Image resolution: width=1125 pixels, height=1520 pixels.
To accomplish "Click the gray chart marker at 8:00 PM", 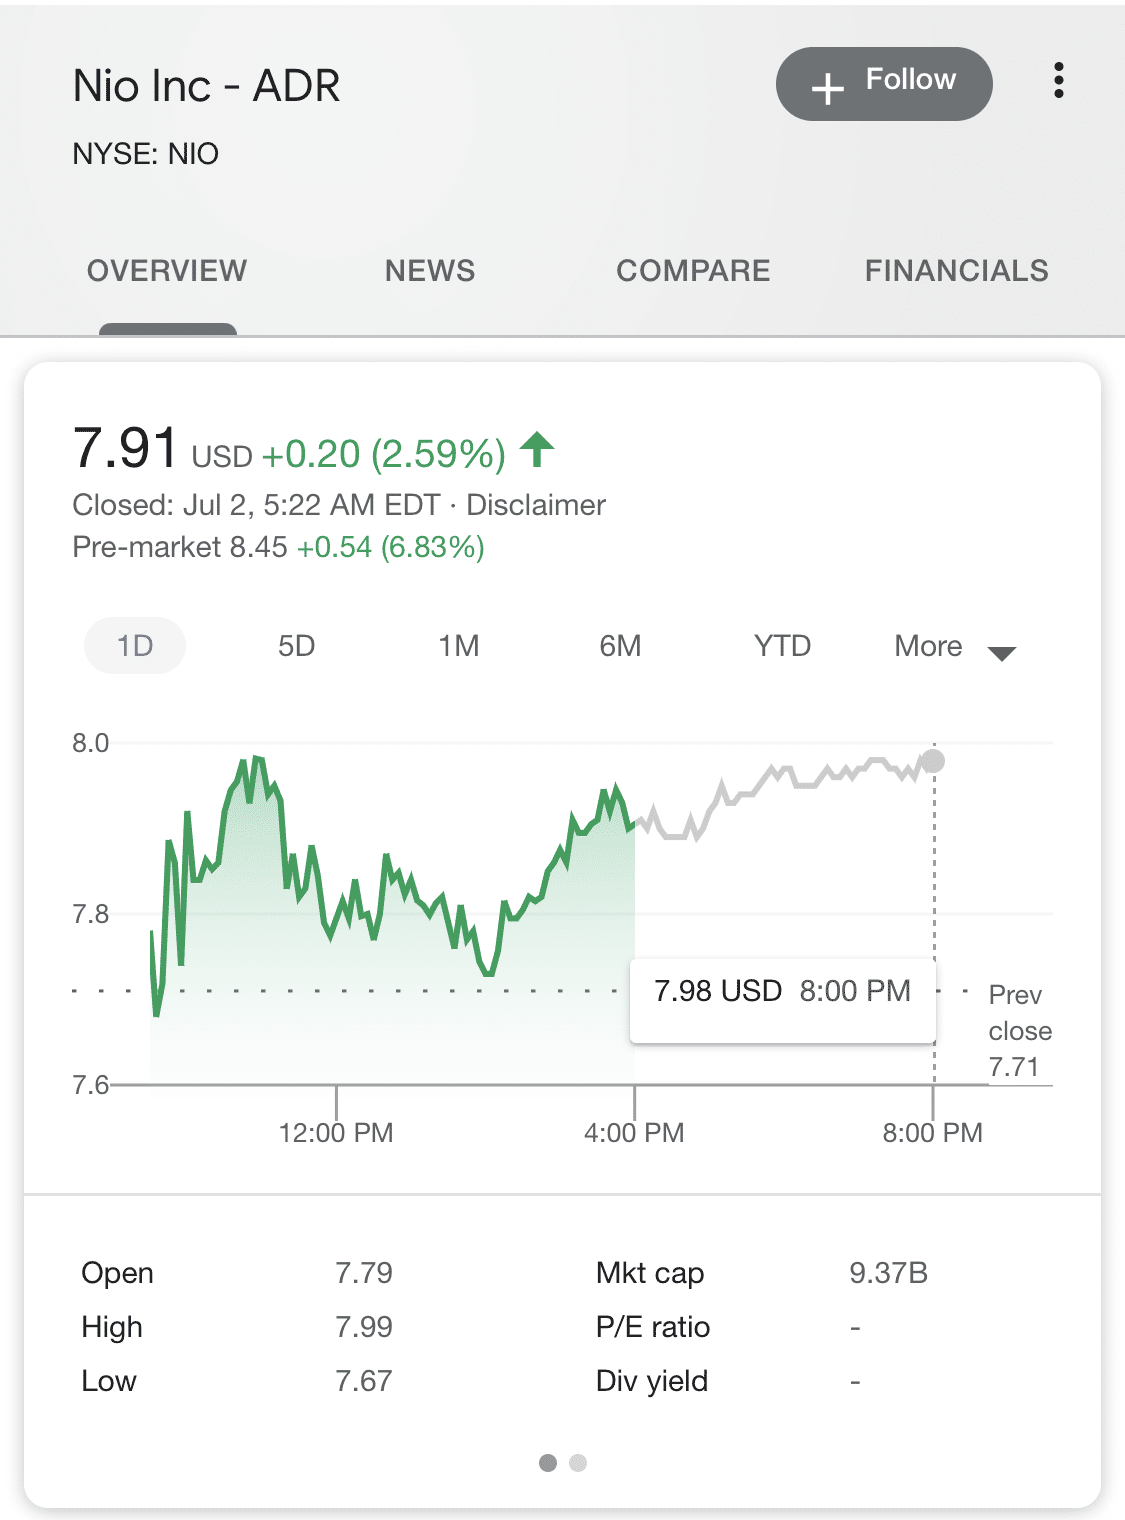I will pyautogui.click(x=933, y=762).
